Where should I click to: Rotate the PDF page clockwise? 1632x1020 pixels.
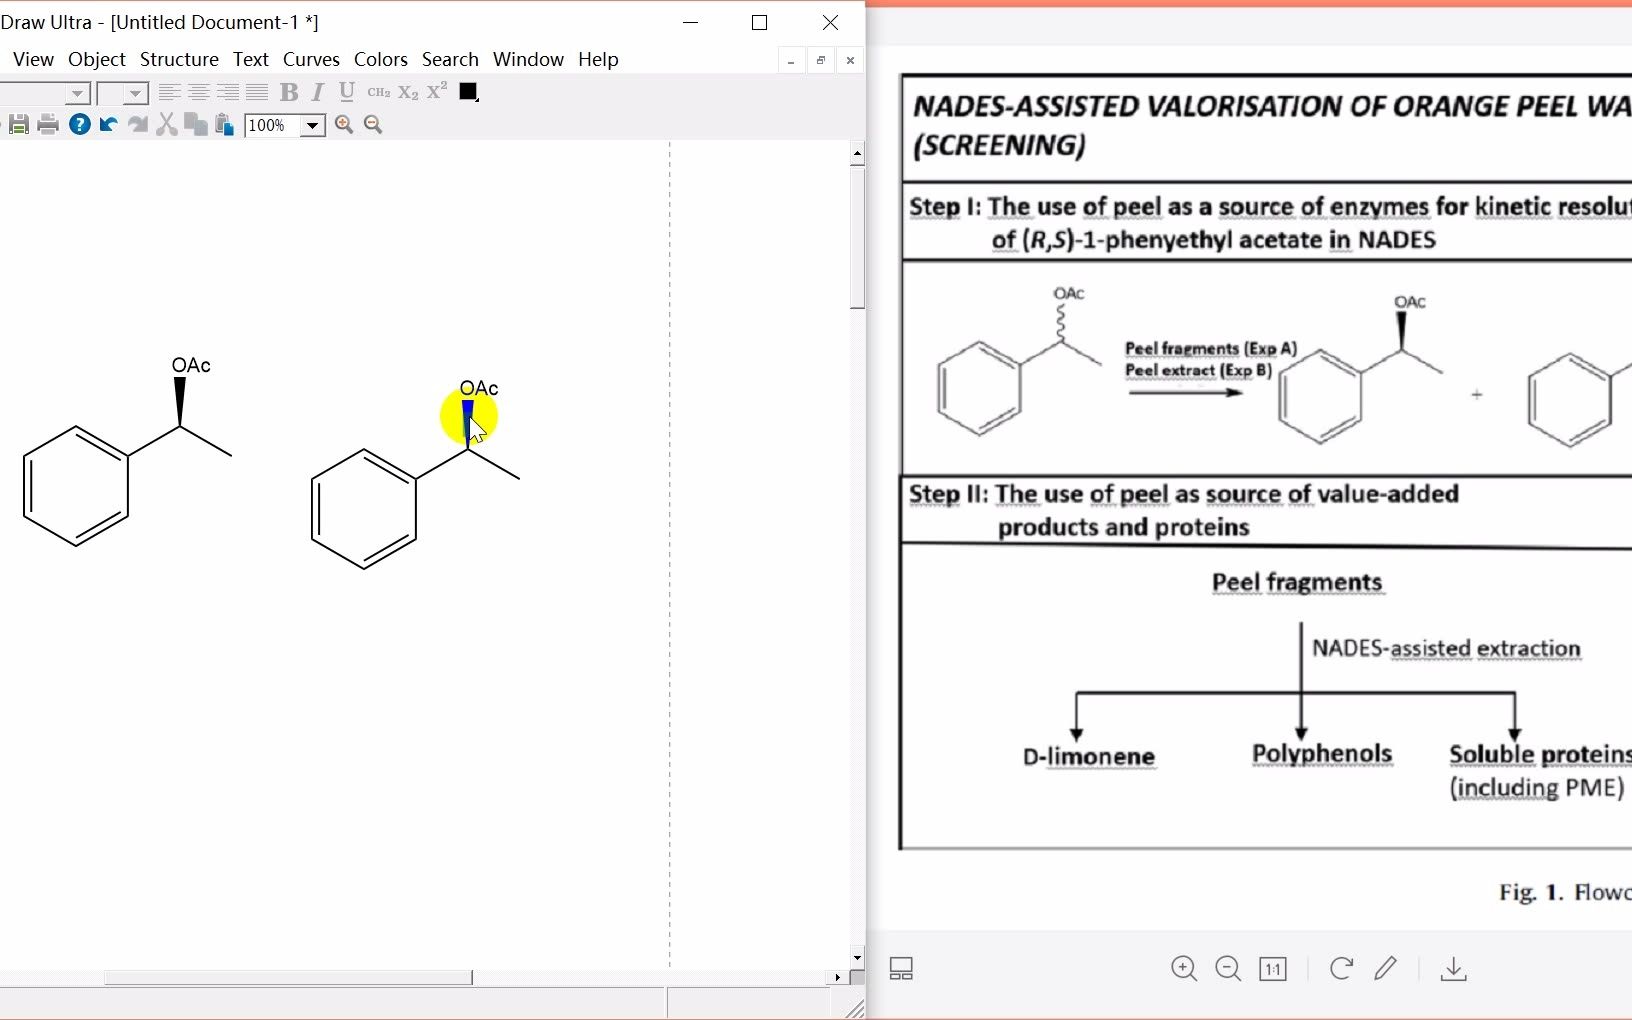(1339, 968)
